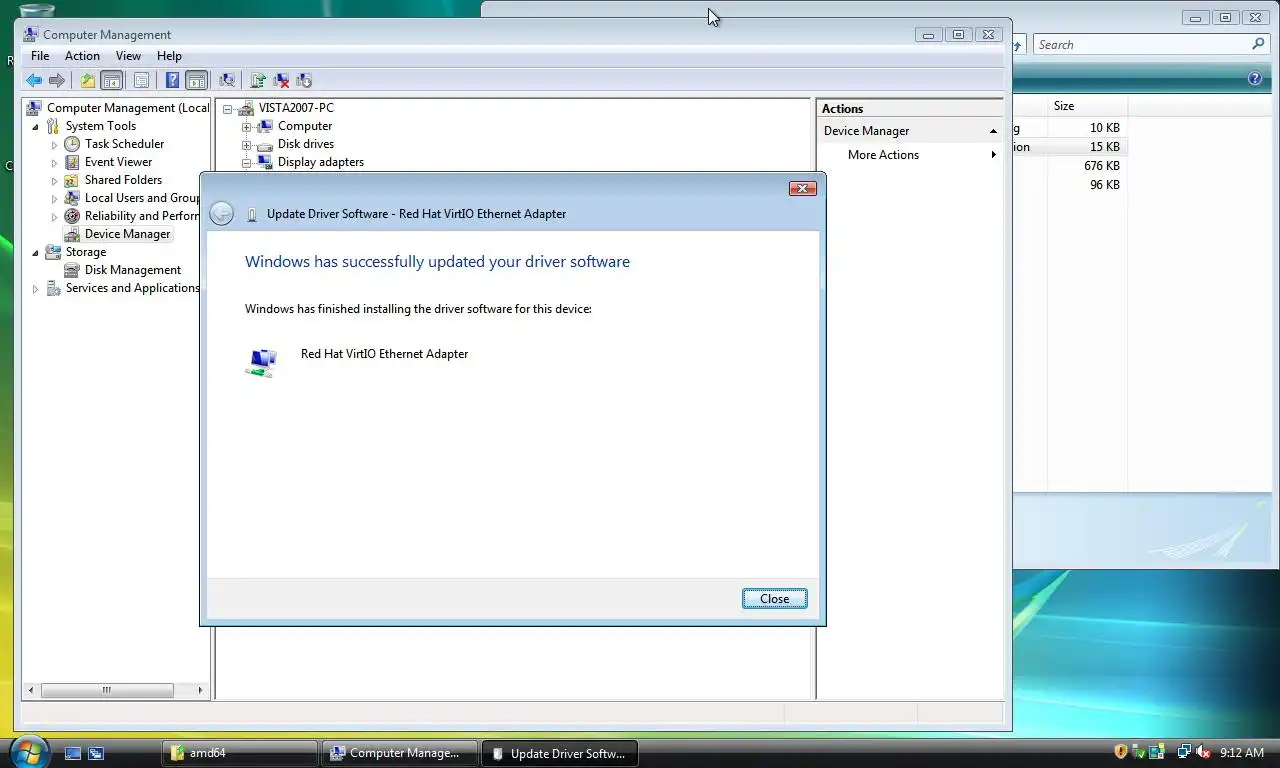This screenshot has height=768, width=1280.
Task: Click search magnifier in Explorer window
Action: point(1258,44)
